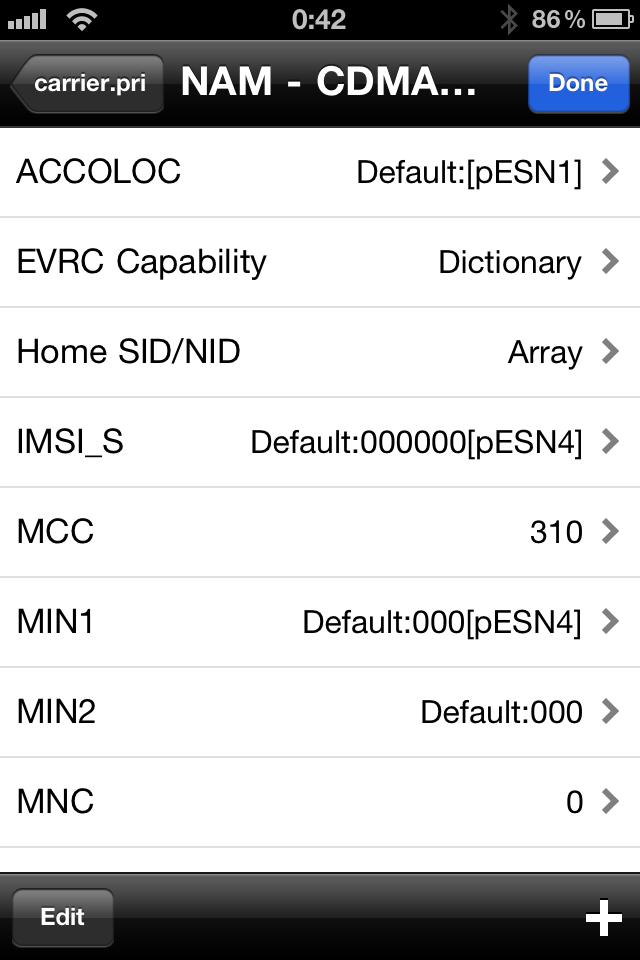Tap the battery indicator icon
The width and height of the screenshot is (640, 960).
click(612, 20)
